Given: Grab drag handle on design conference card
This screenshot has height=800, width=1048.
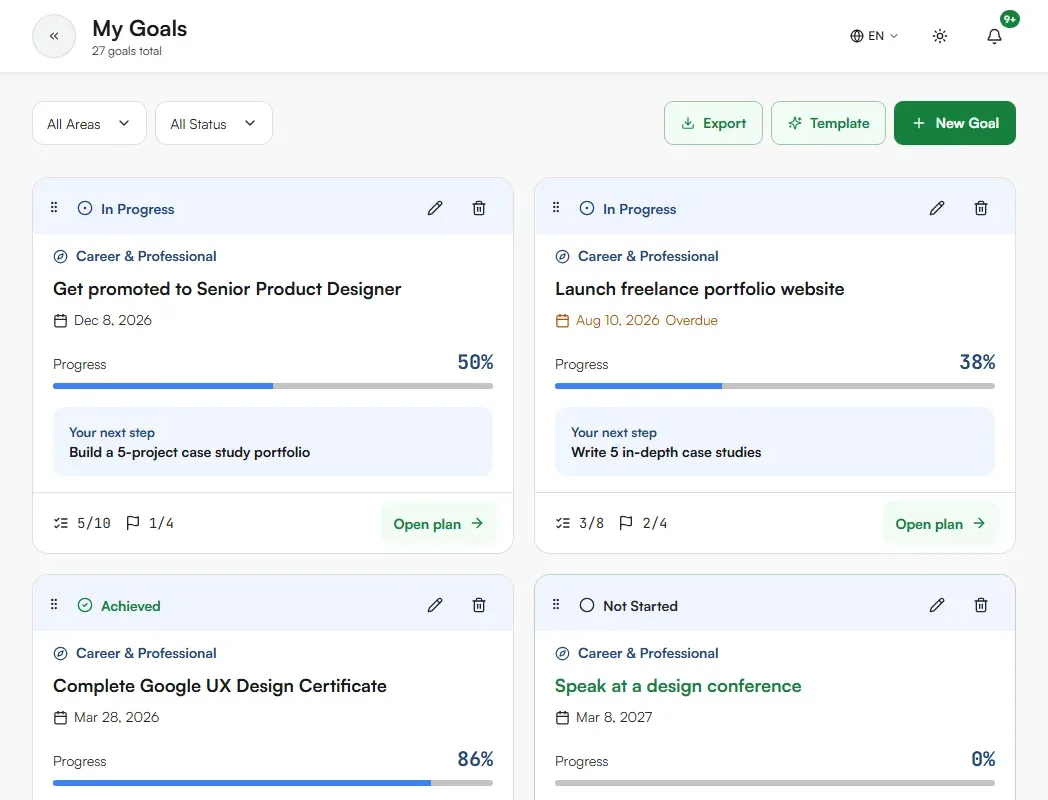Looking at the screenshot, I should [556, 605].
